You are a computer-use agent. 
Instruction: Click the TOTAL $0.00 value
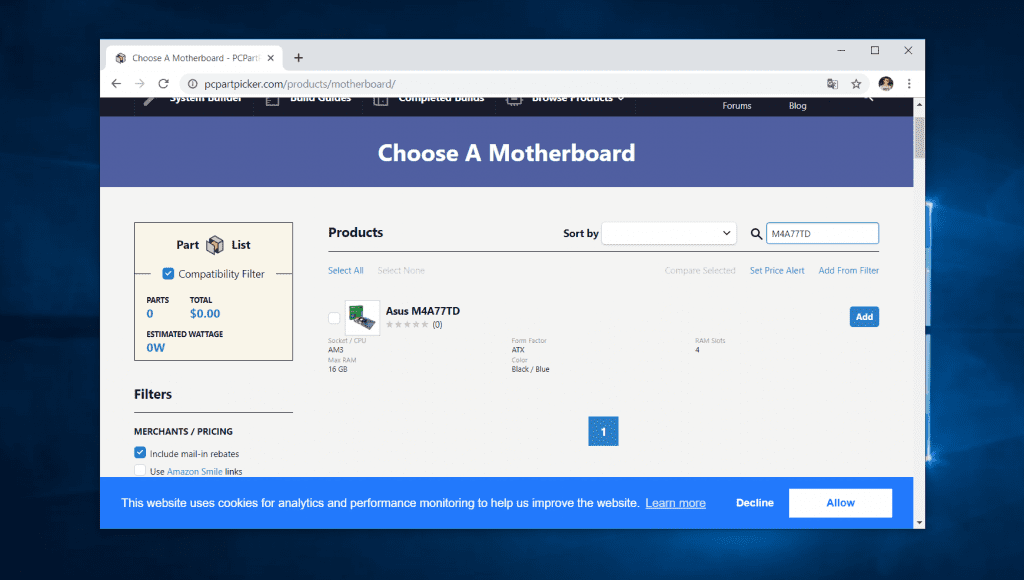[205, 314]
